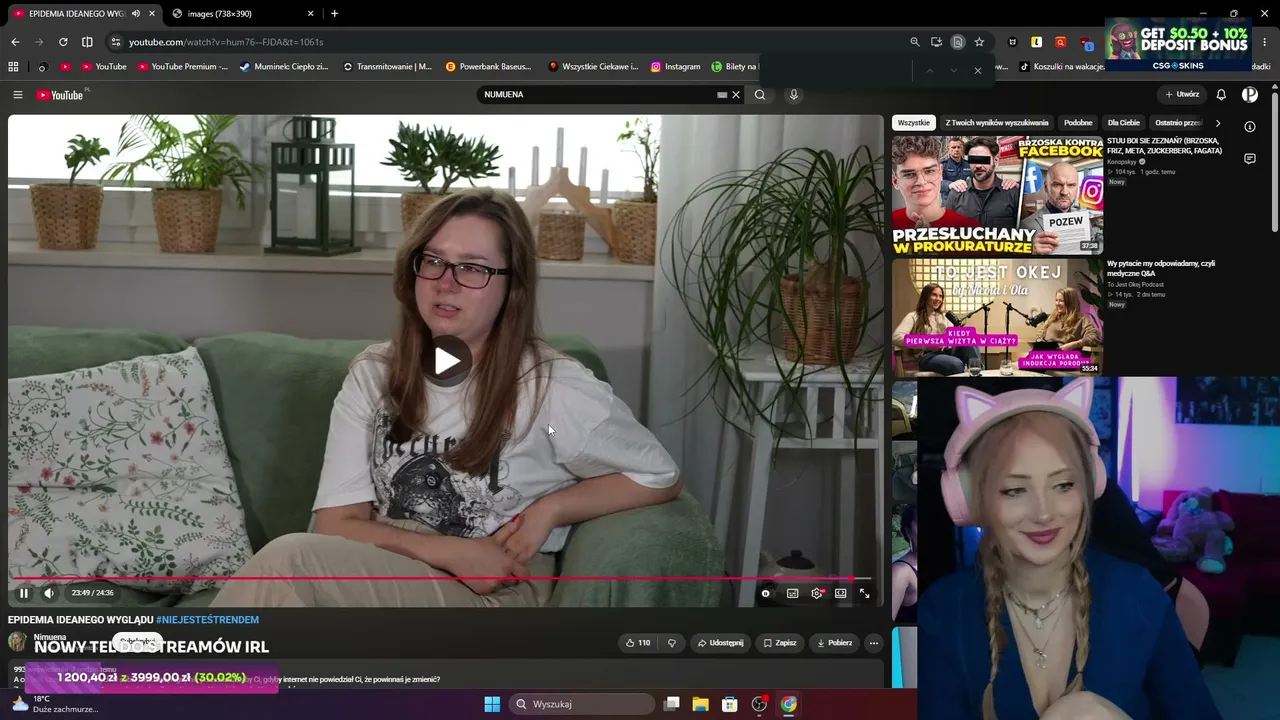Image resolution: width=1280 pixels, height=720 pixels.
Task: Open the Powerbank Baseus bookmark
Action: (488, 67)
